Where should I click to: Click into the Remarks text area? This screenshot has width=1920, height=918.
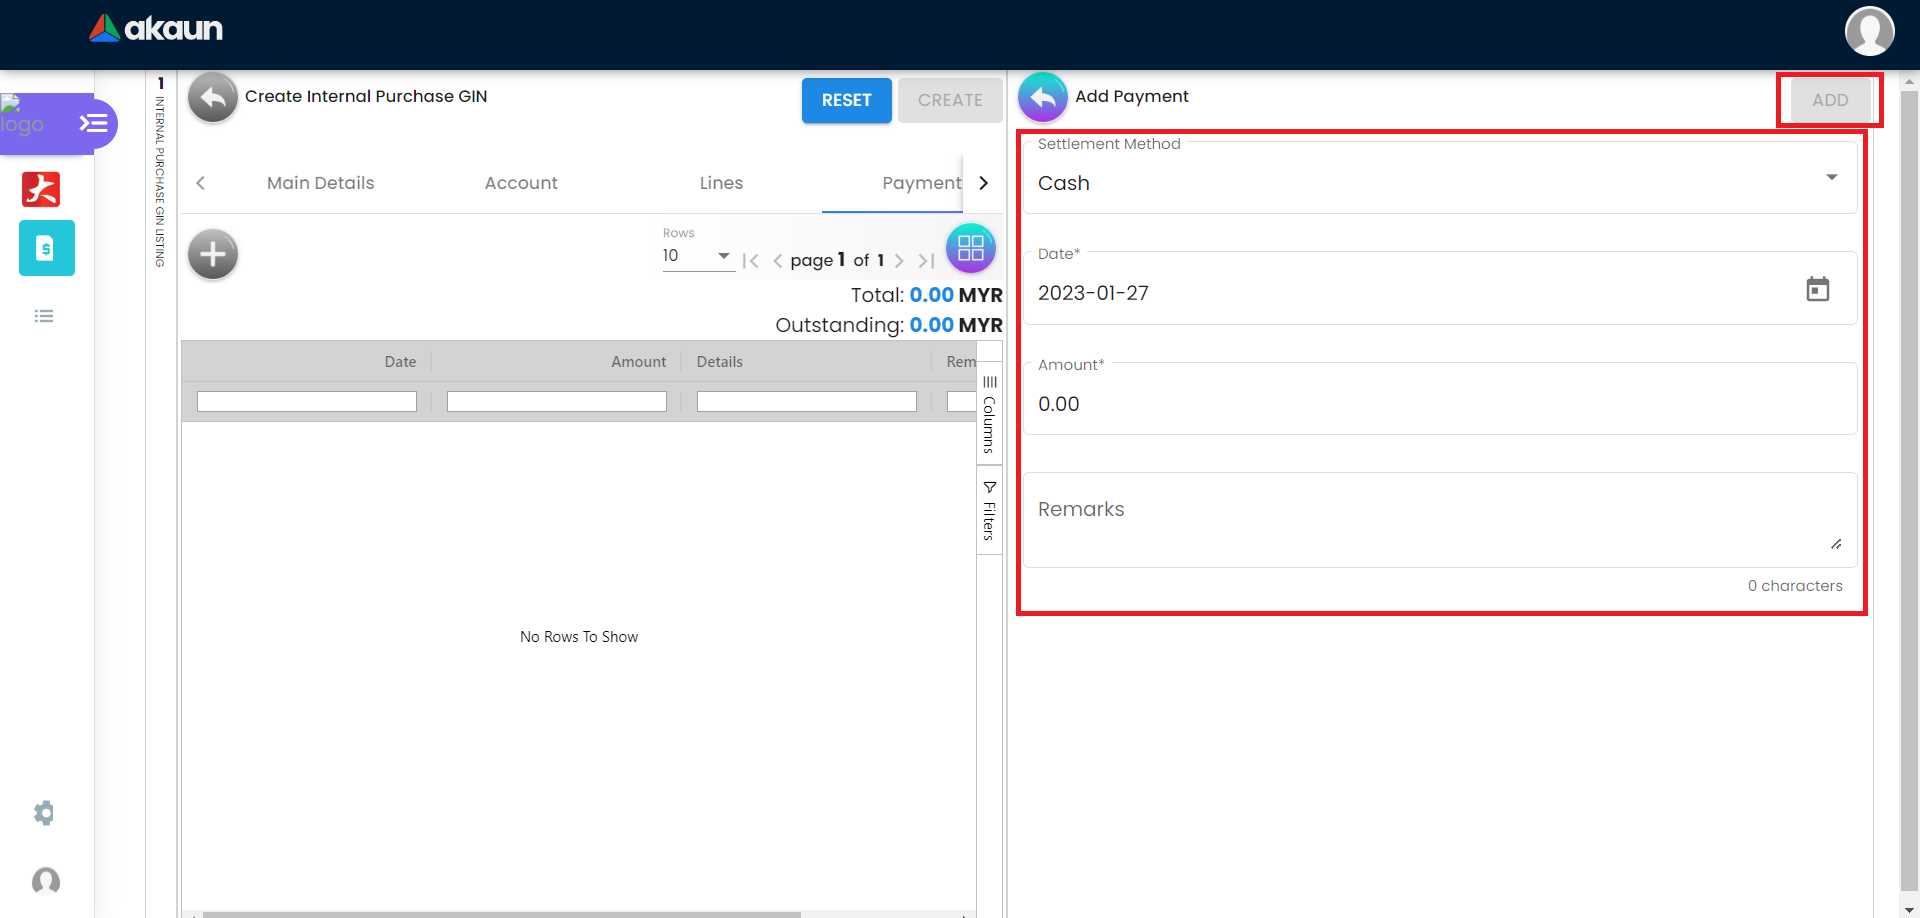click(1440, 520)
